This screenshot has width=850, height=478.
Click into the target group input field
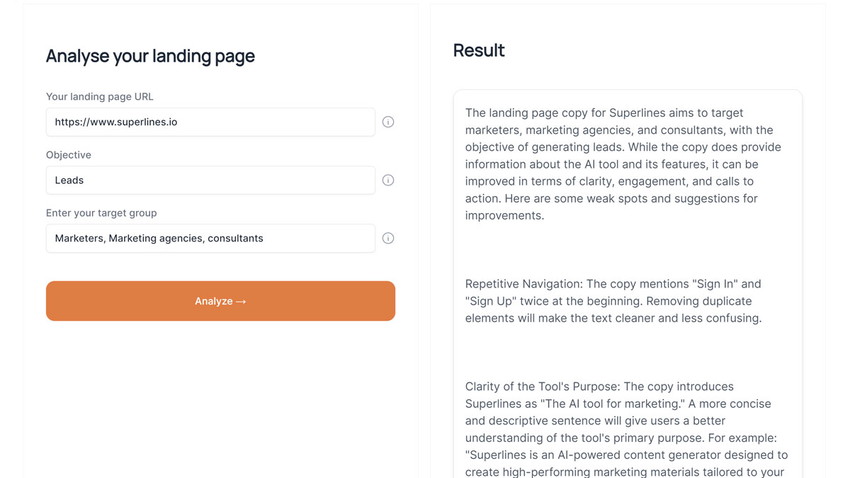coord(210,238)
